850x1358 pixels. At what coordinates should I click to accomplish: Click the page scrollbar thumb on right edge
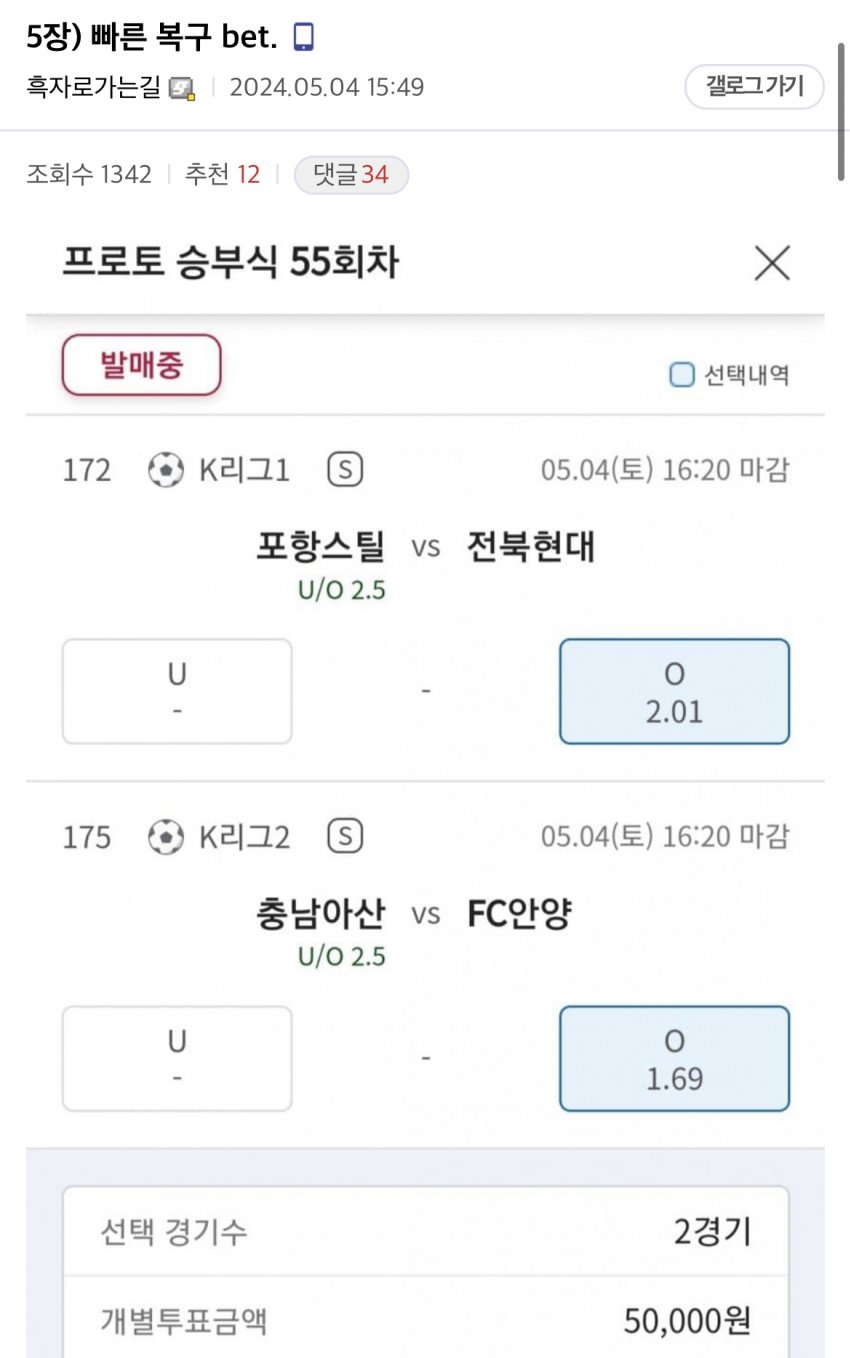click(x=843, y=111)
